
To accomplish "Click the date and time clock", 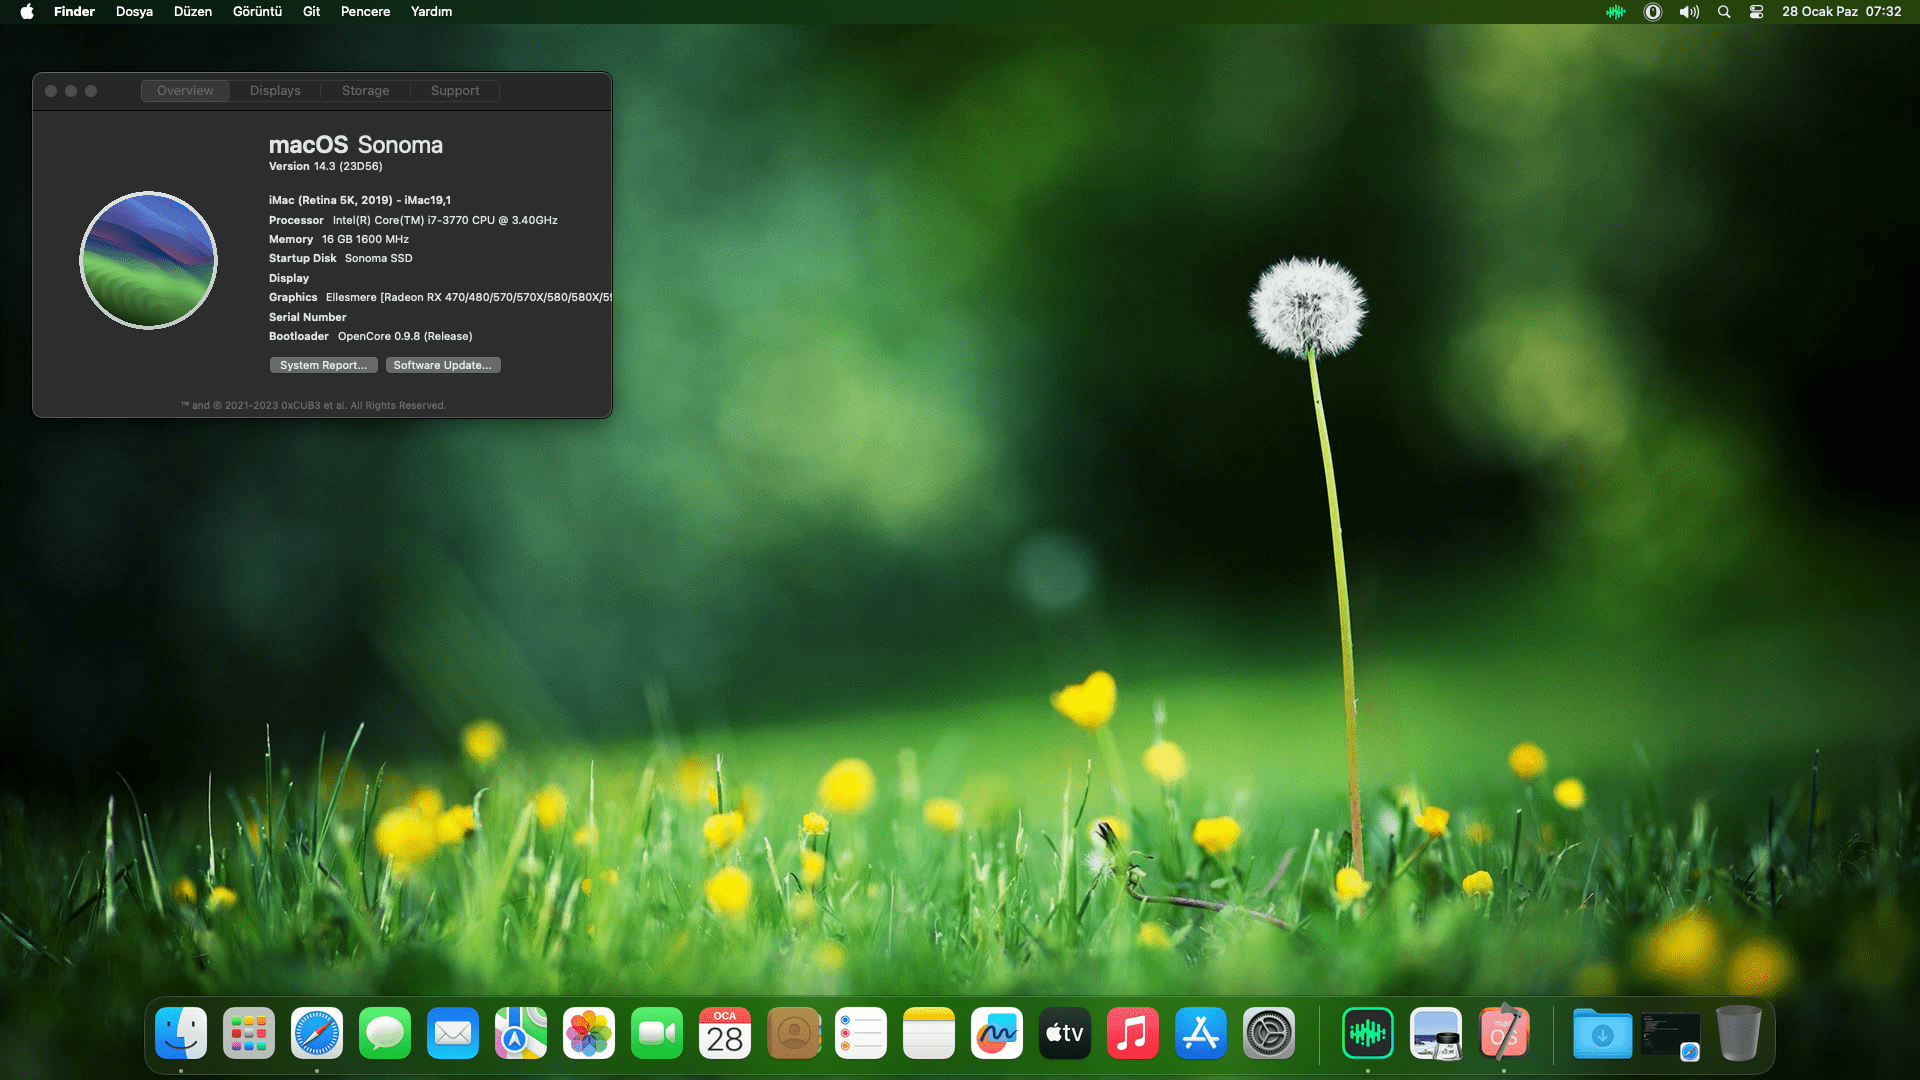I will click(x=1841, y=12).
